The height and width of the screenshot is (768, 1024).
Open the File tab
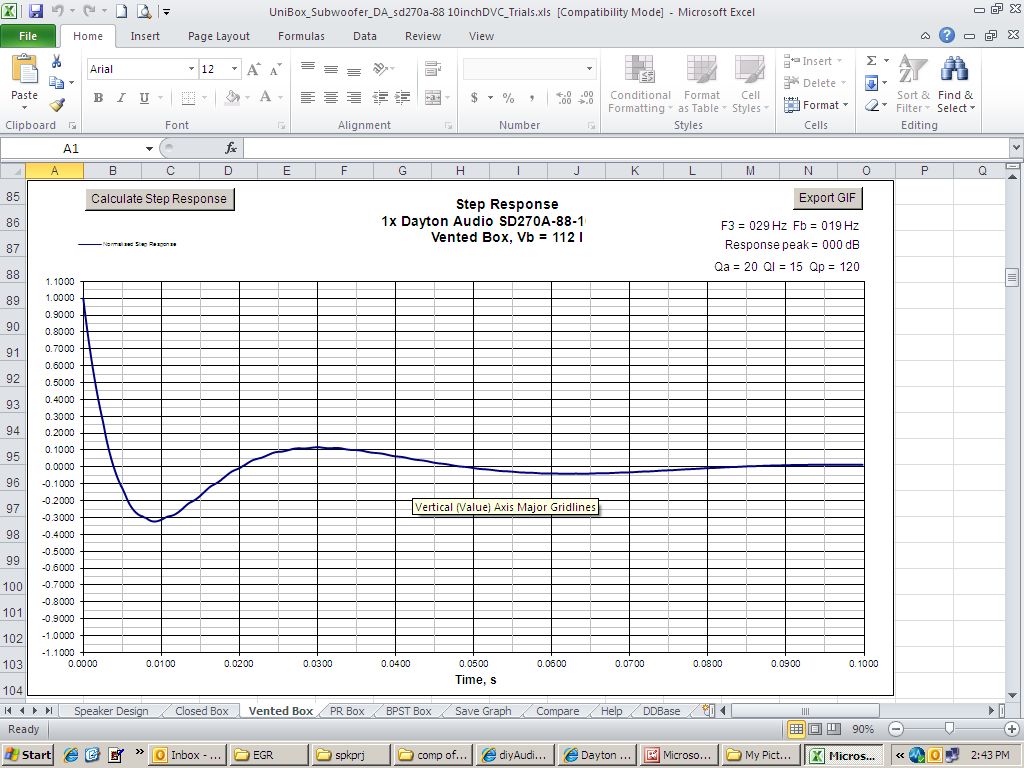28,36
